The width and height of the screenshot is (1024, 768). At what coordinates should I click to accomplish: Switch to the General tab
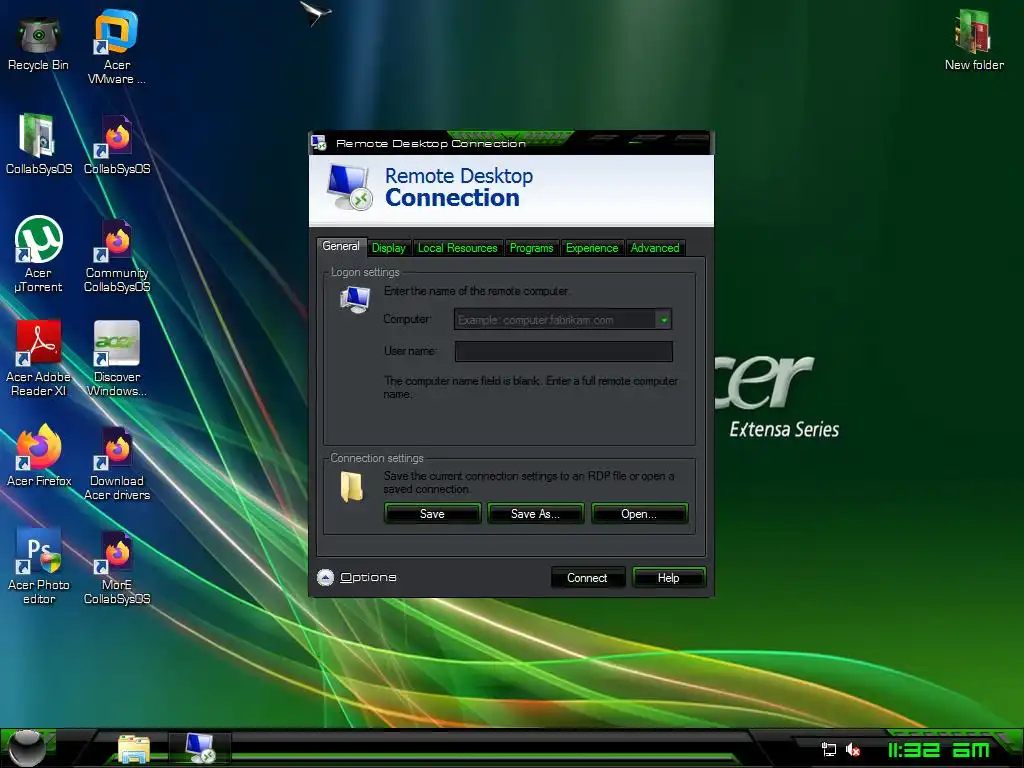pyautogui.click(x=341, y=246)
